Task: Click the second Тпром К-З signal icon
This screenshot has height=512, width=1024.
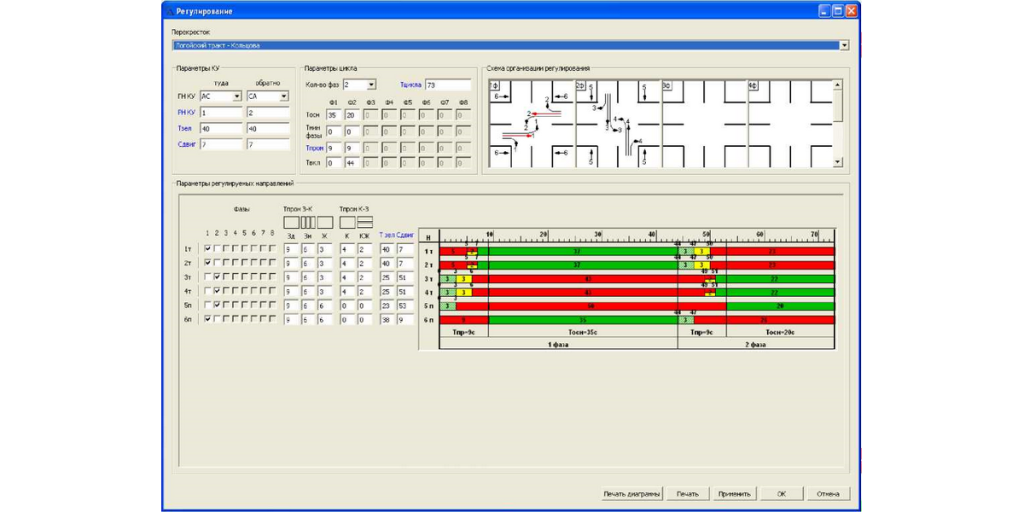Action: coord(365,222)
